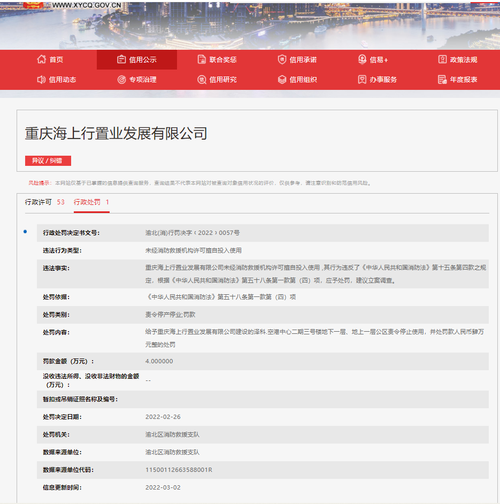Click the 违法事实 description paragraph
The height and width of the screenshot is (504, 500).
click(x=316, y=274)
